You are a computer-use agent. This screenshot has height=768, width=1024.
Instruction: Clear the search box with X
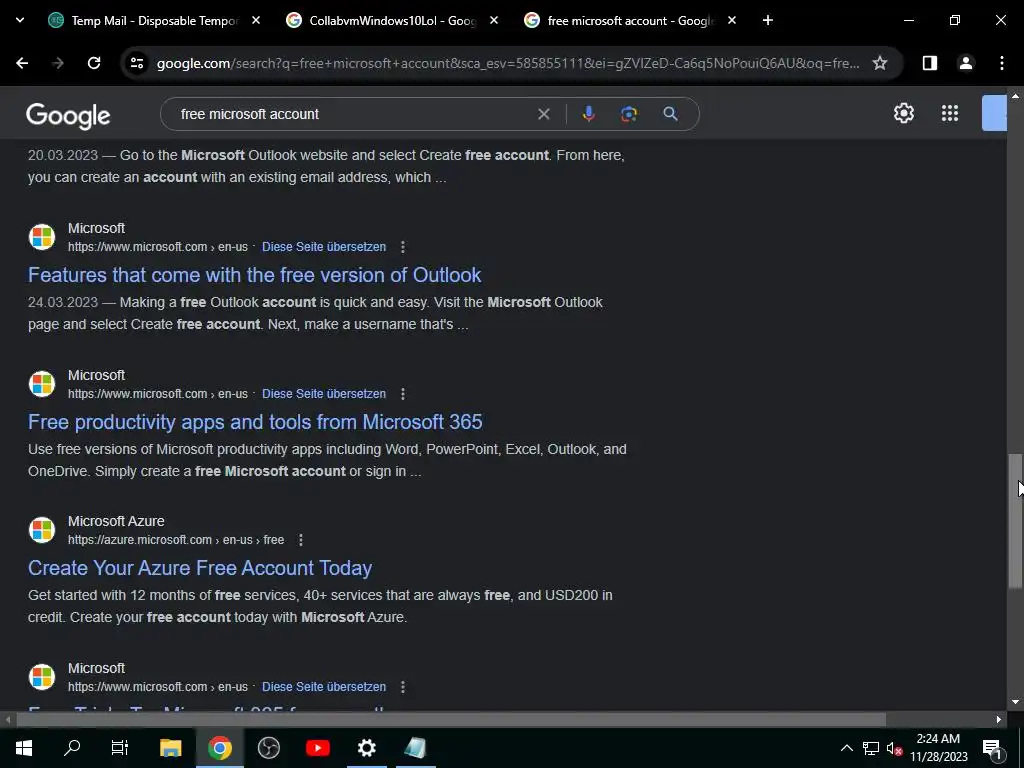[x=543, y=114]
